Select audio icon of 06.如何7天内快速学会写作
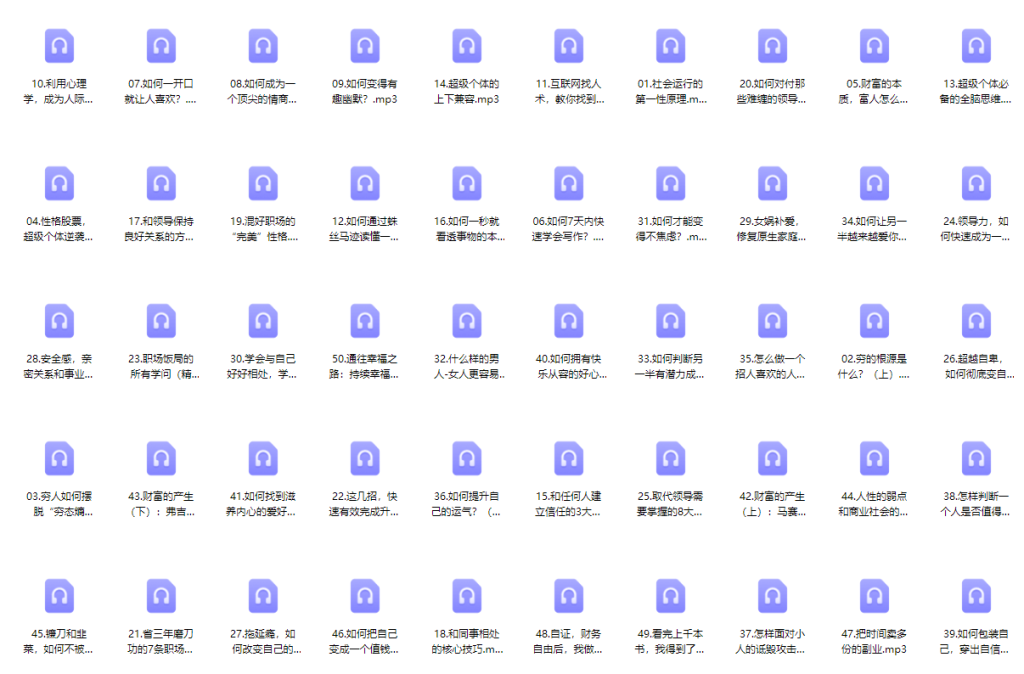The image size is (1024, 674). pos(569,184)
